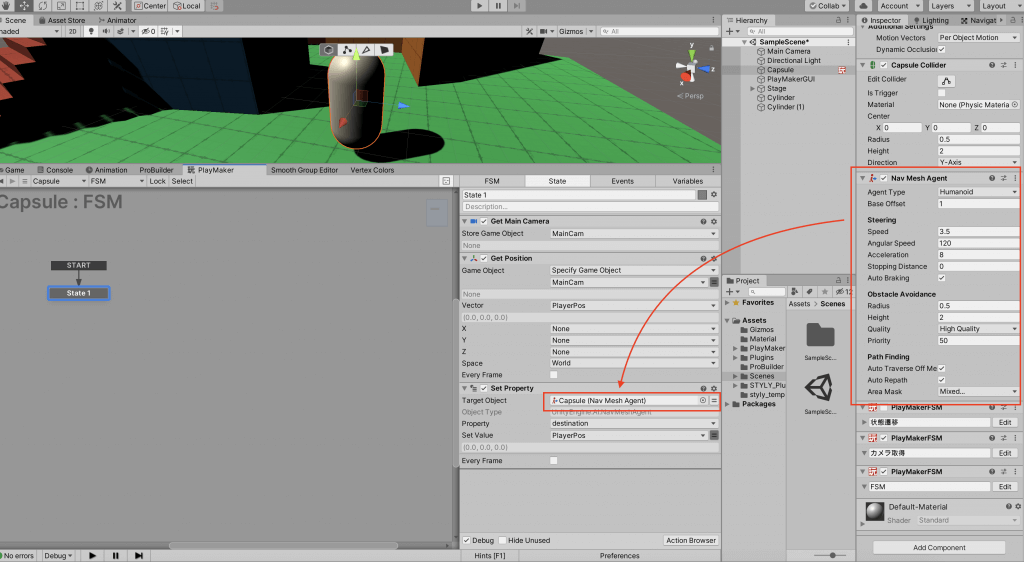The width and height of the screenshot is (1024, 562).
Task: Open the Property dropdown showing destination
Action: click(633, 424)
